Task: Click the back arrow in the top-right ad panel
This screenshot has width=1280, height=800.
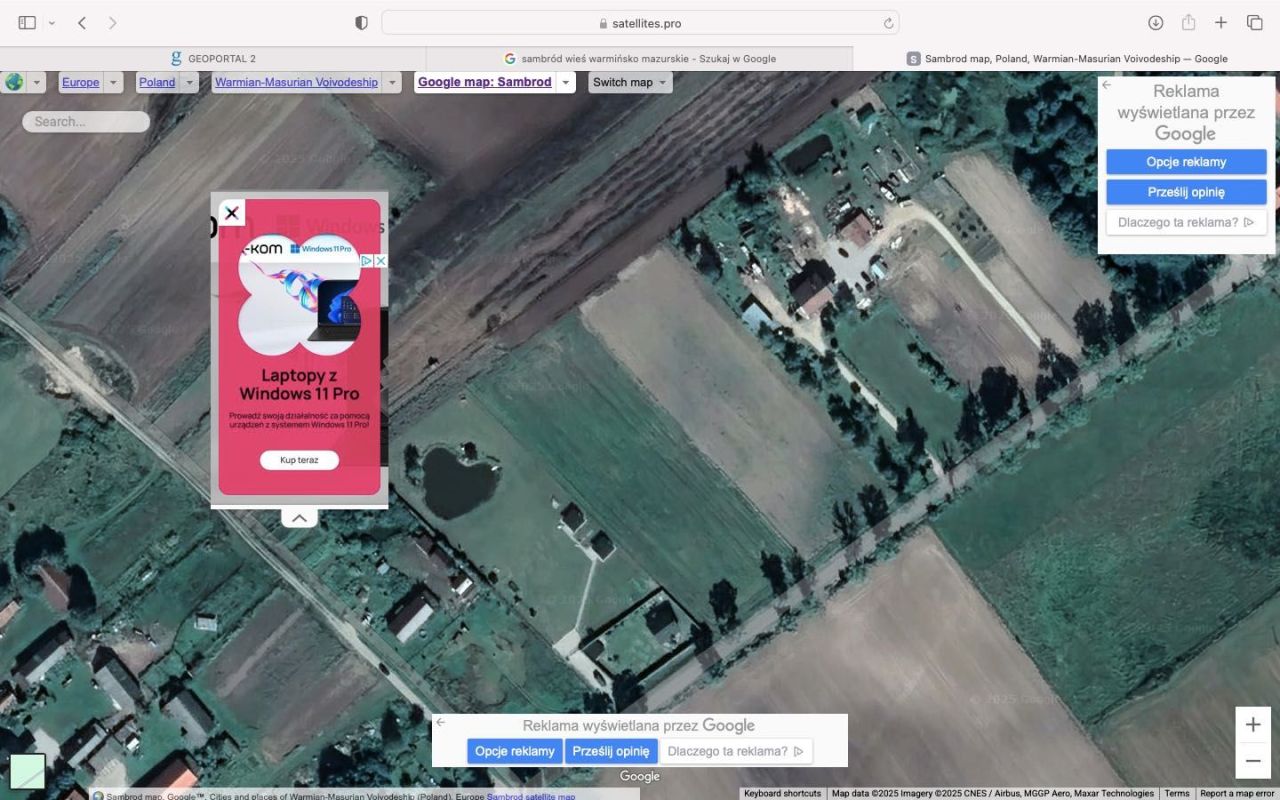Action: point(1107,85)
